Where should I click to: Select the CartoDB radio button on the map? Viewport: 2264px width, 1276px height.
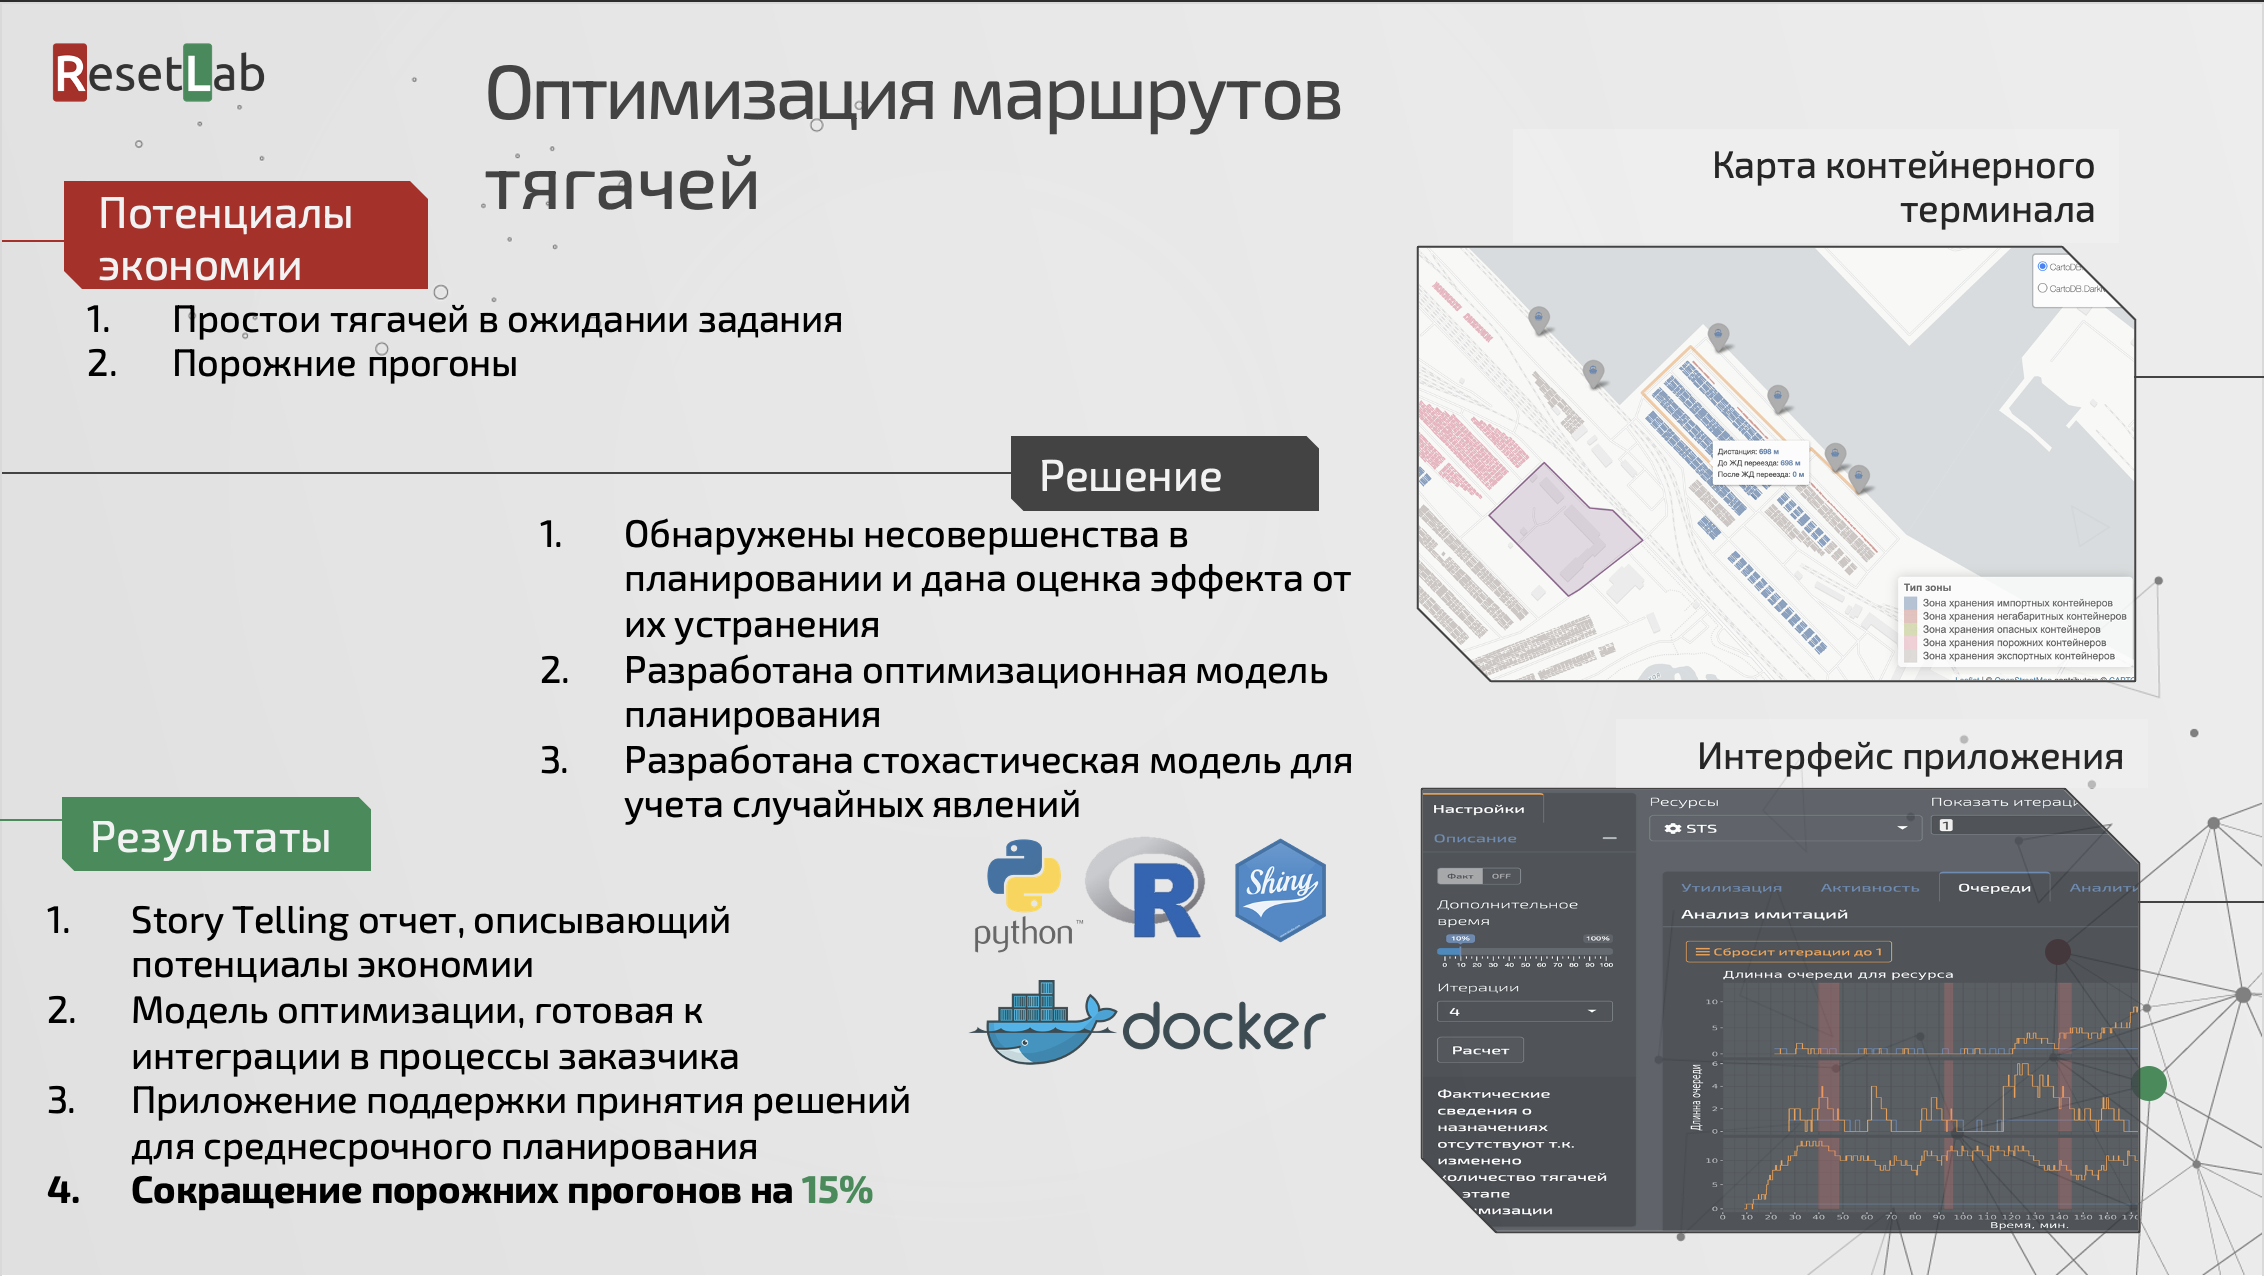coord(2043,267)
